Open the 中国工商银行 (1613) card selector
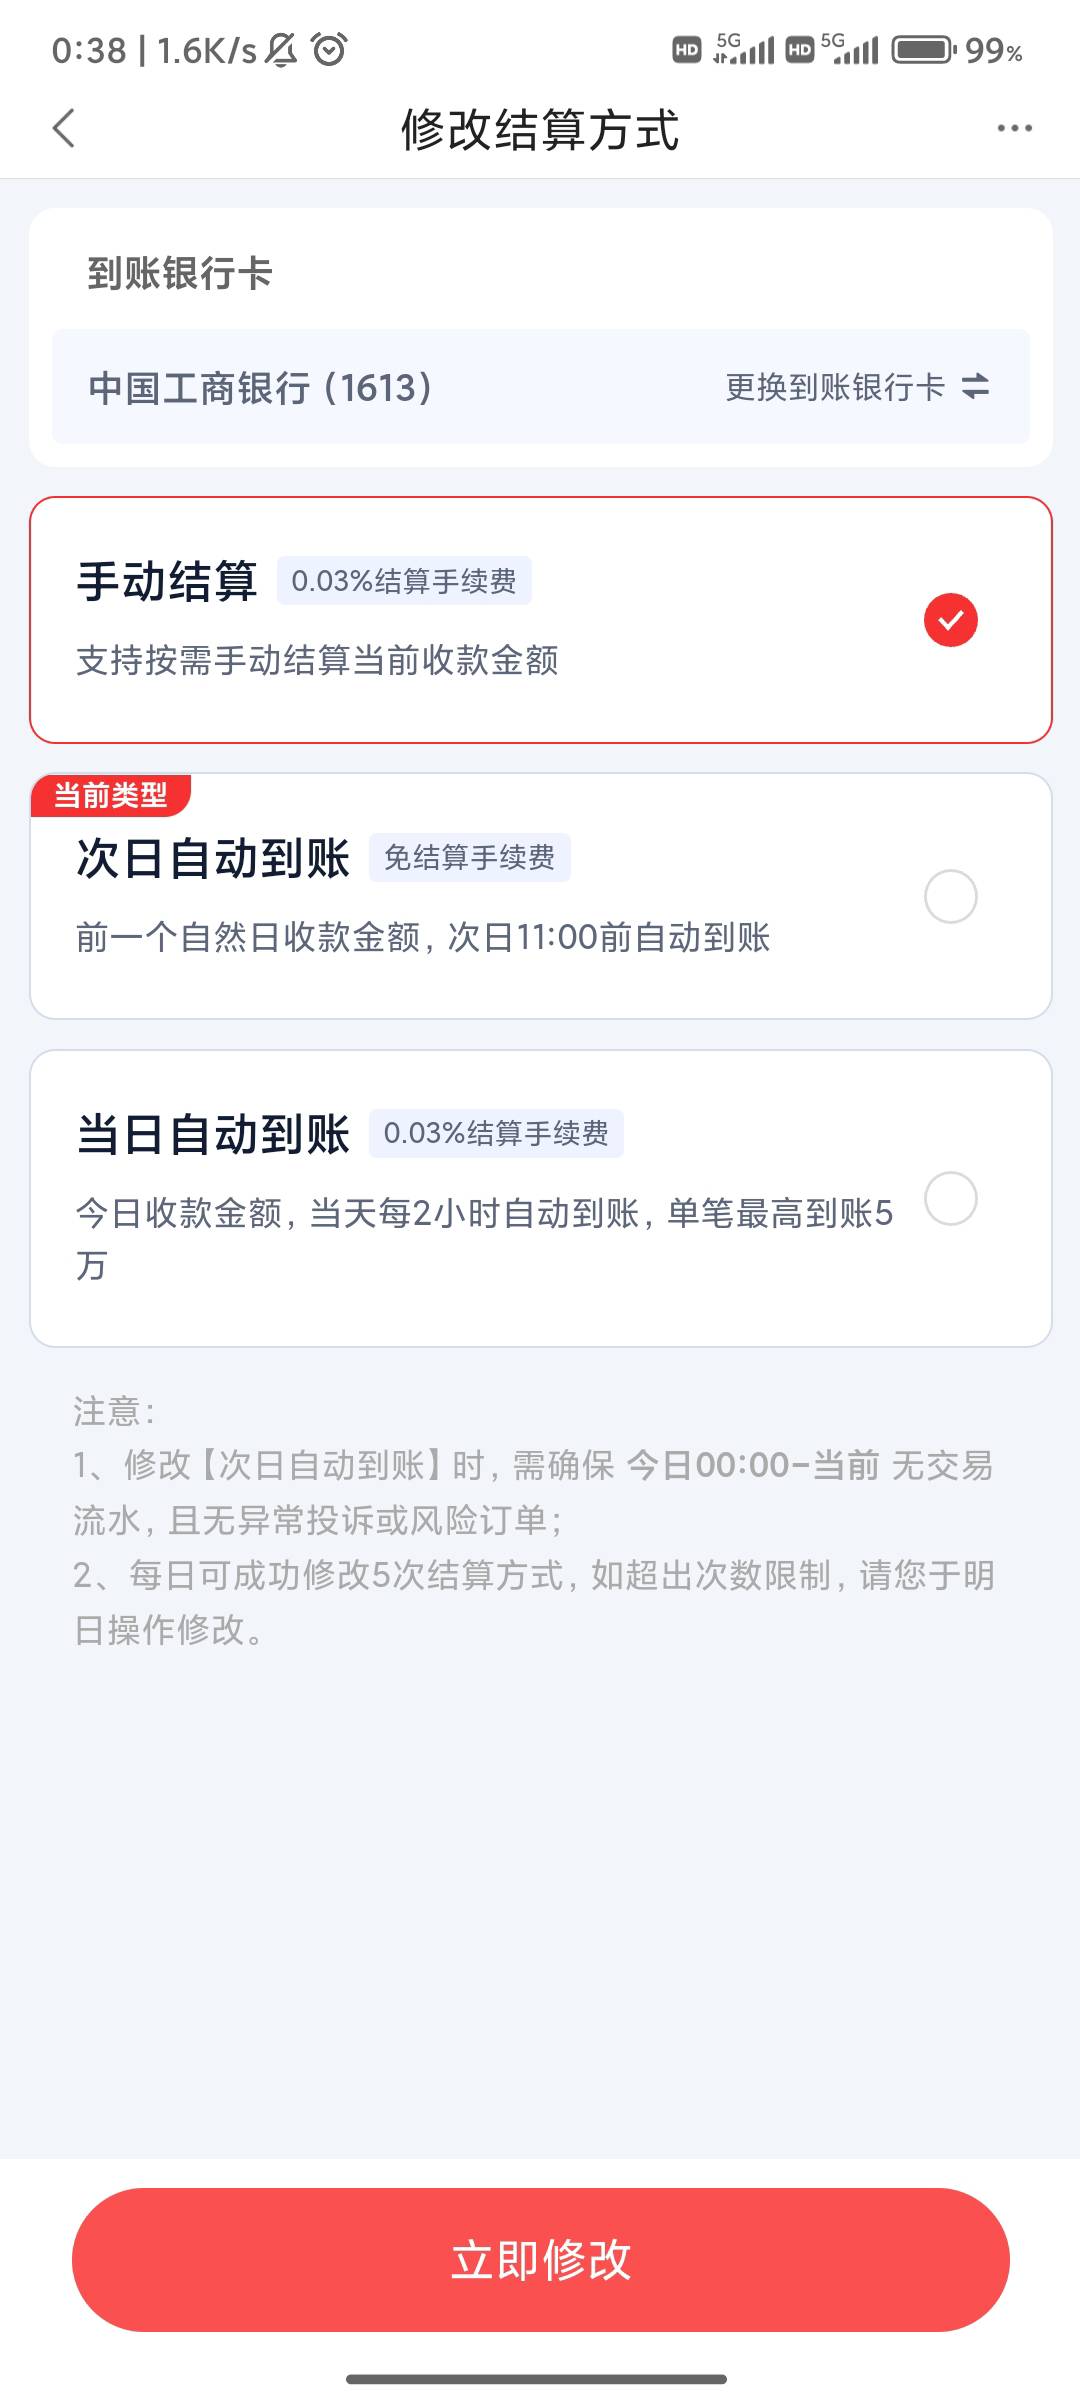1080x2400 pixels. click(260, 388)
